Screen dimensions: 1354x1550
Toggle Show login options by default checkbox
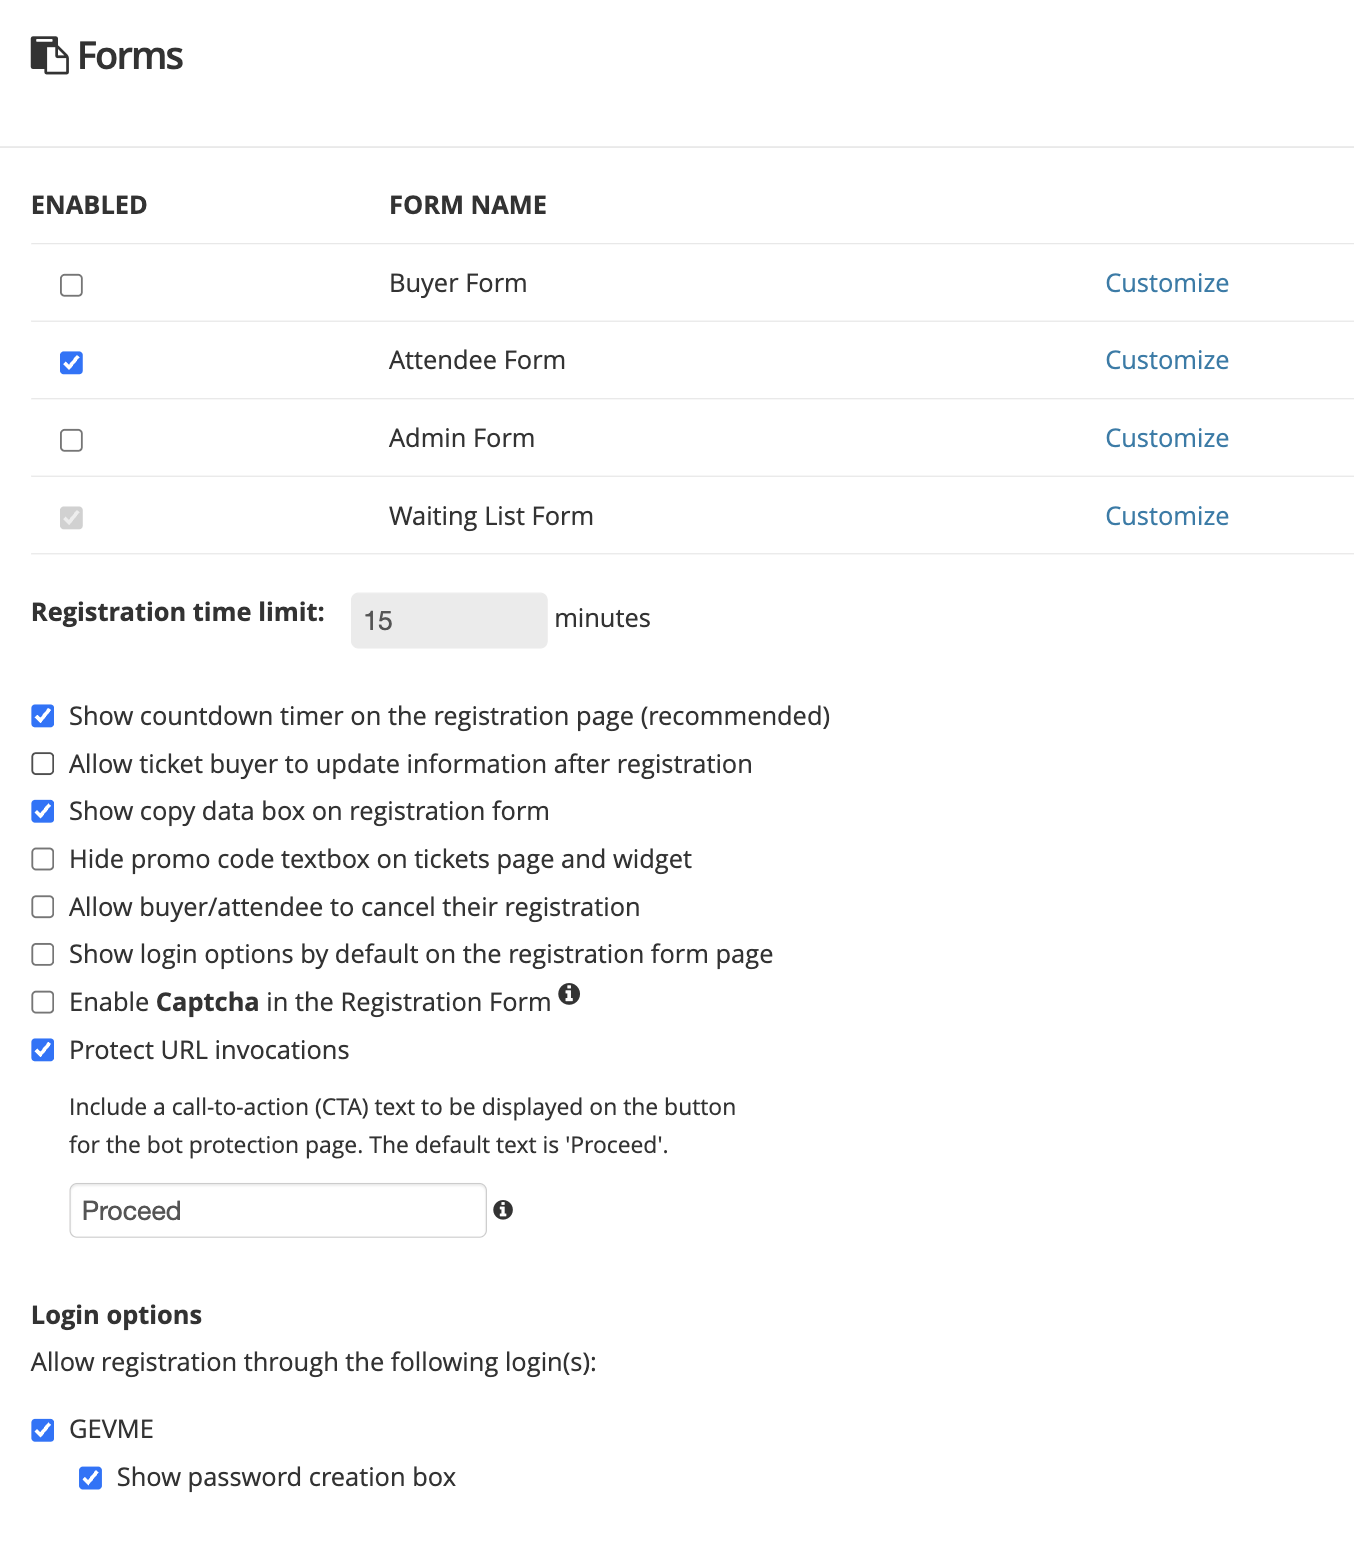click(43, 955)
